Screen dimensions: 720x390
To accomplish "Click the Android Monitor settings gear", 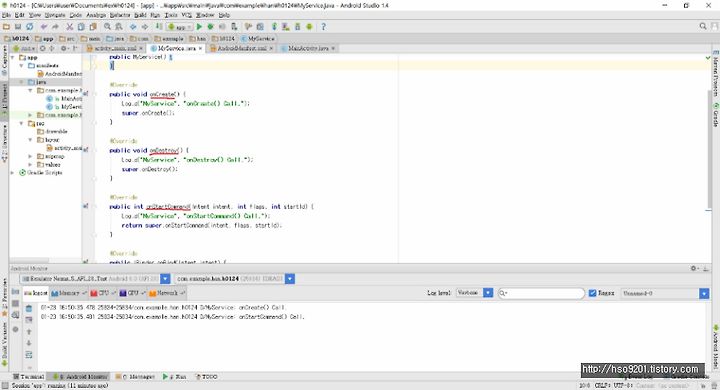I will (x=694, y=268).
